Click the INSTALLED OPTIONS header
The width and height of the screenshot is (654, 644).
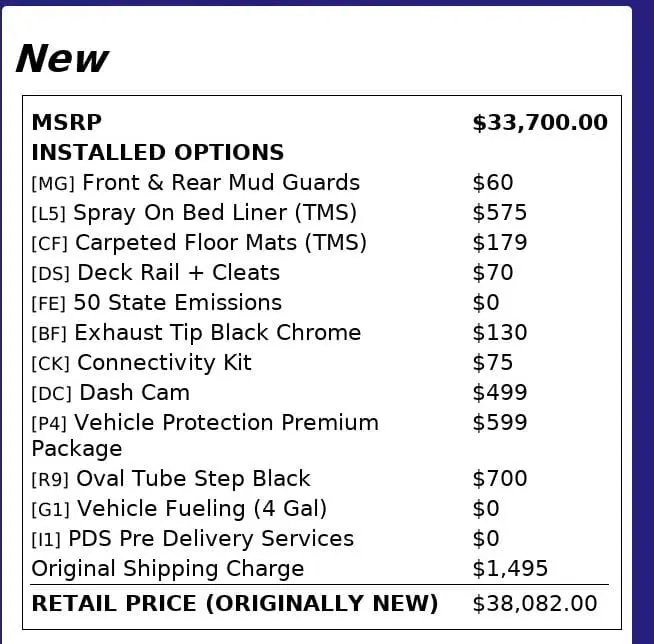158,152
